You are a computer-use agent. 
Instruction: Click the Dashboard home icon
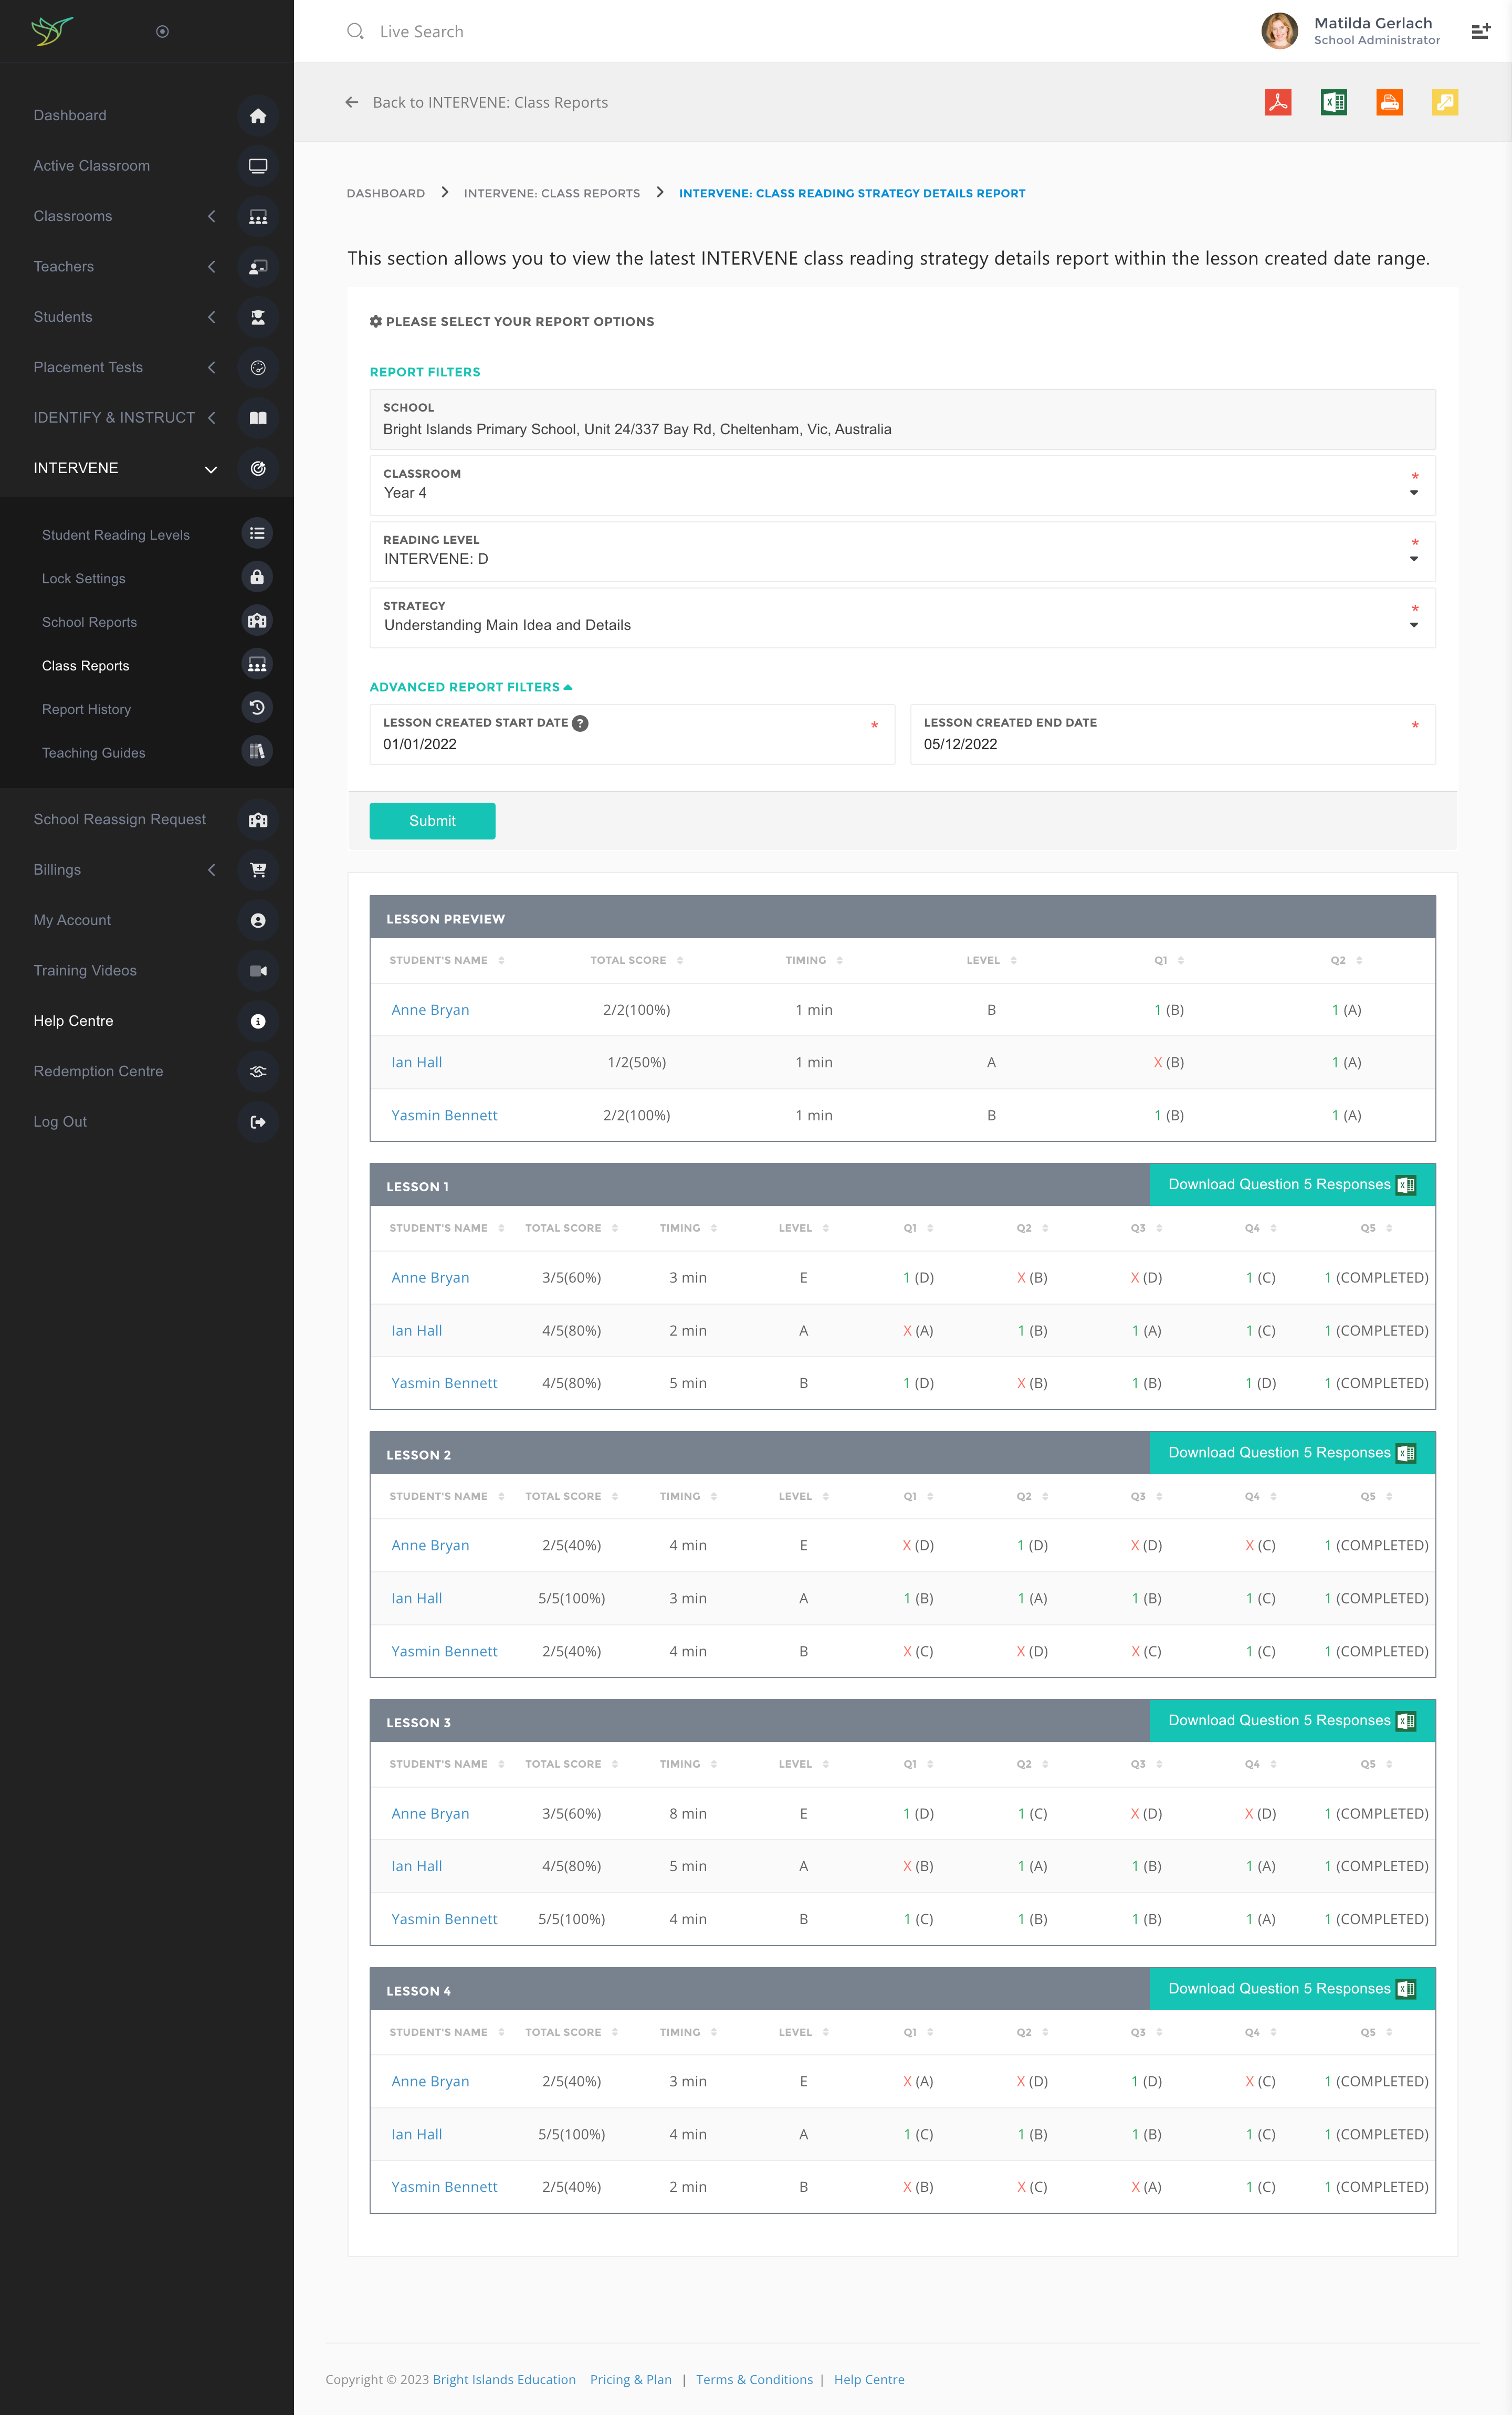point(258,116)
